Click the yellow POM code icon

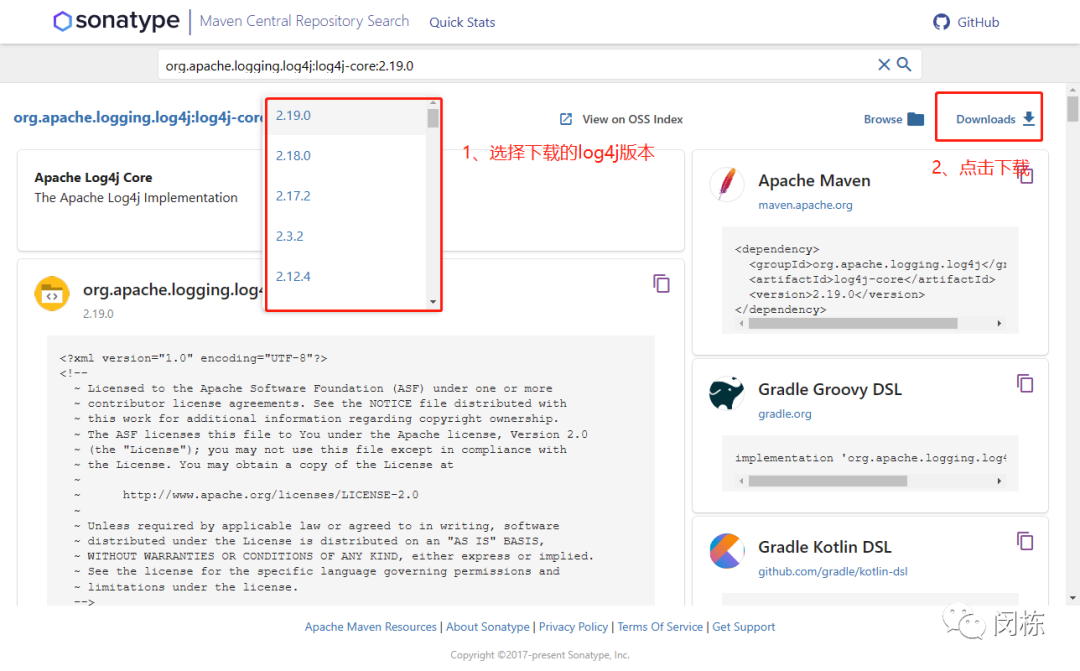click(x=52, y=294)
